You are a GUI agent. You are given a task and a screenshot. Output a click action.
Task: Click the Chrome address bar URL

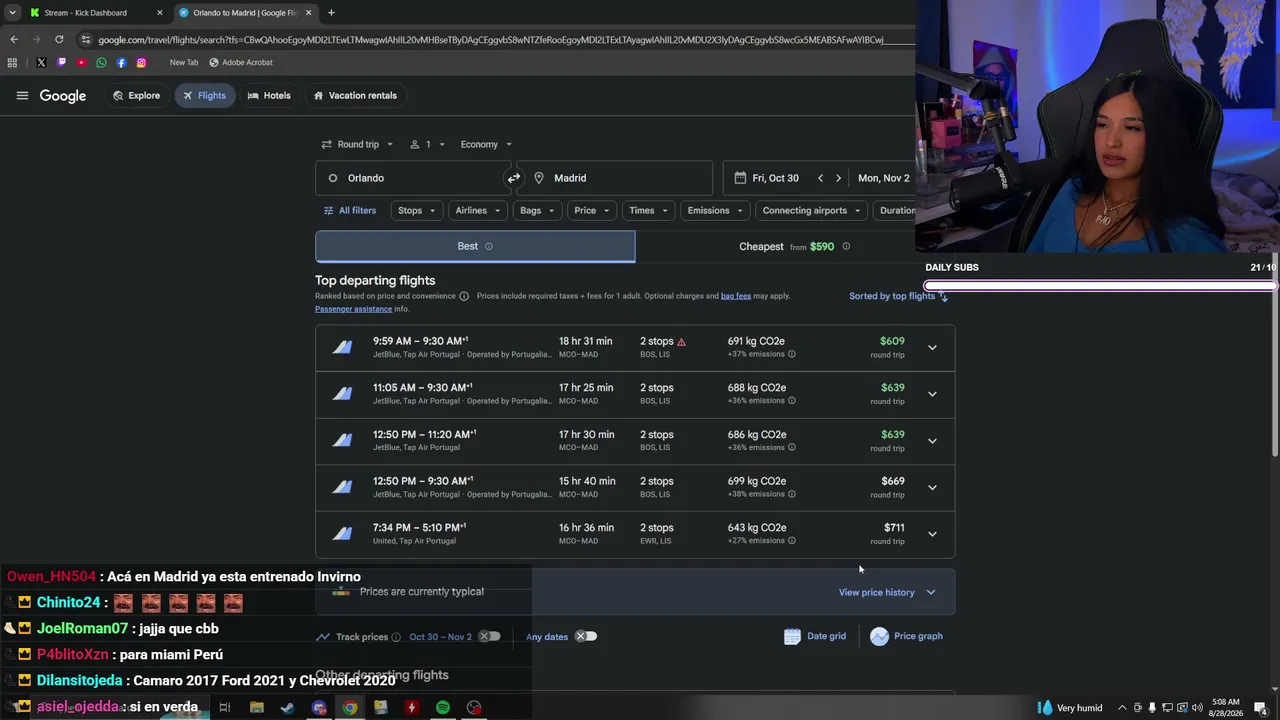pyautogui.click(x=490, y=40)
